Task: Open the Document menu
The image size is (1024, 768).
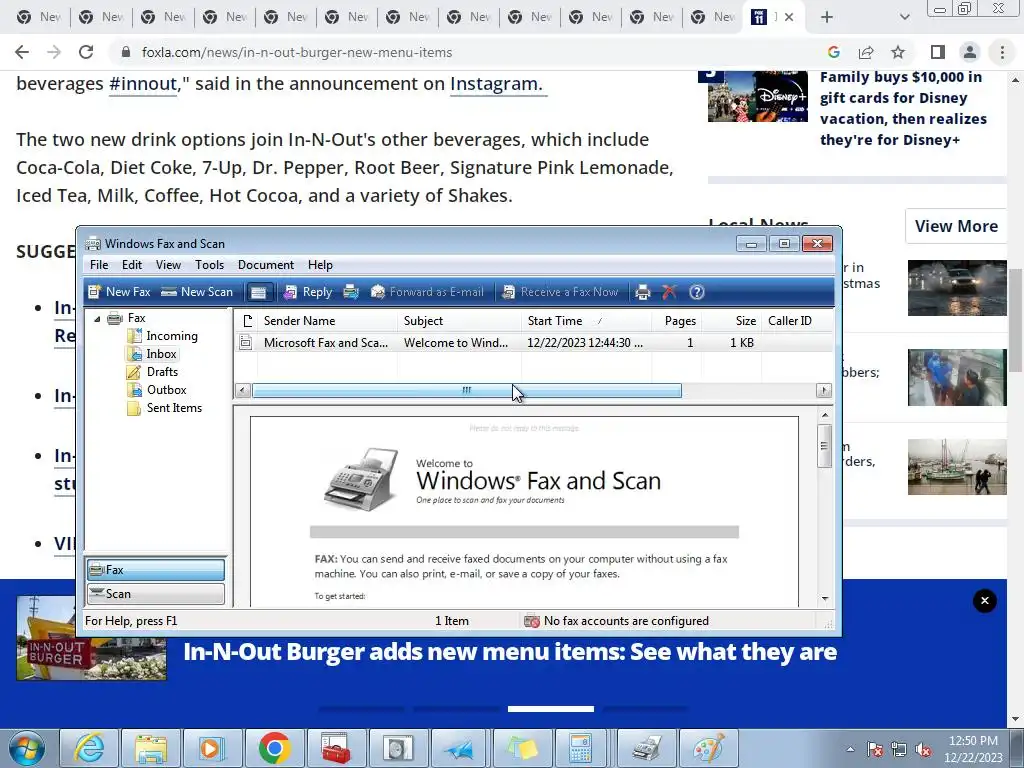Action: [x=266, y=264]
